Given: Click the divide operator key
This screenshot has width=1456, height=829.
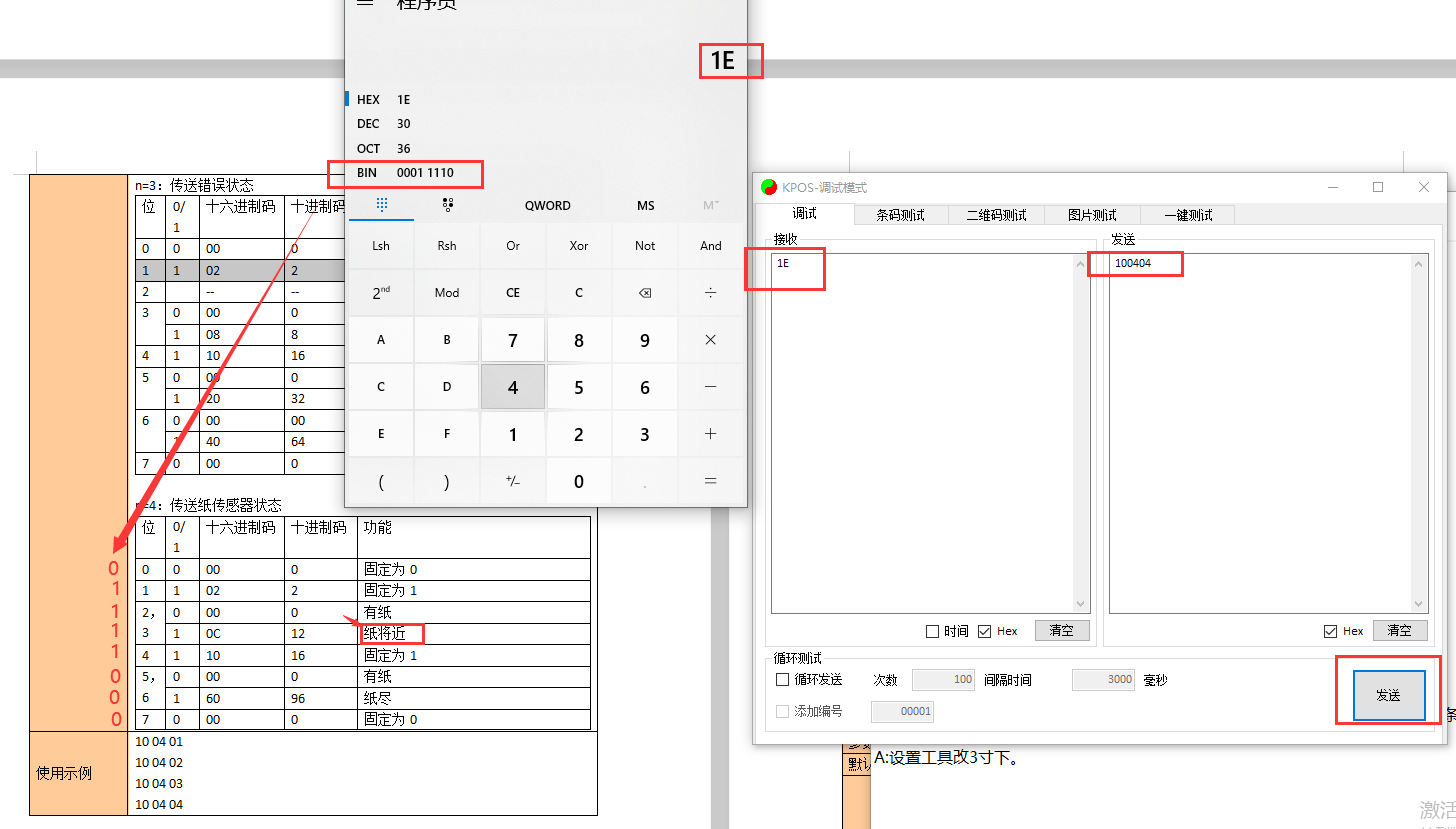Looking at the screenshot, I should [x=710, y=292].
